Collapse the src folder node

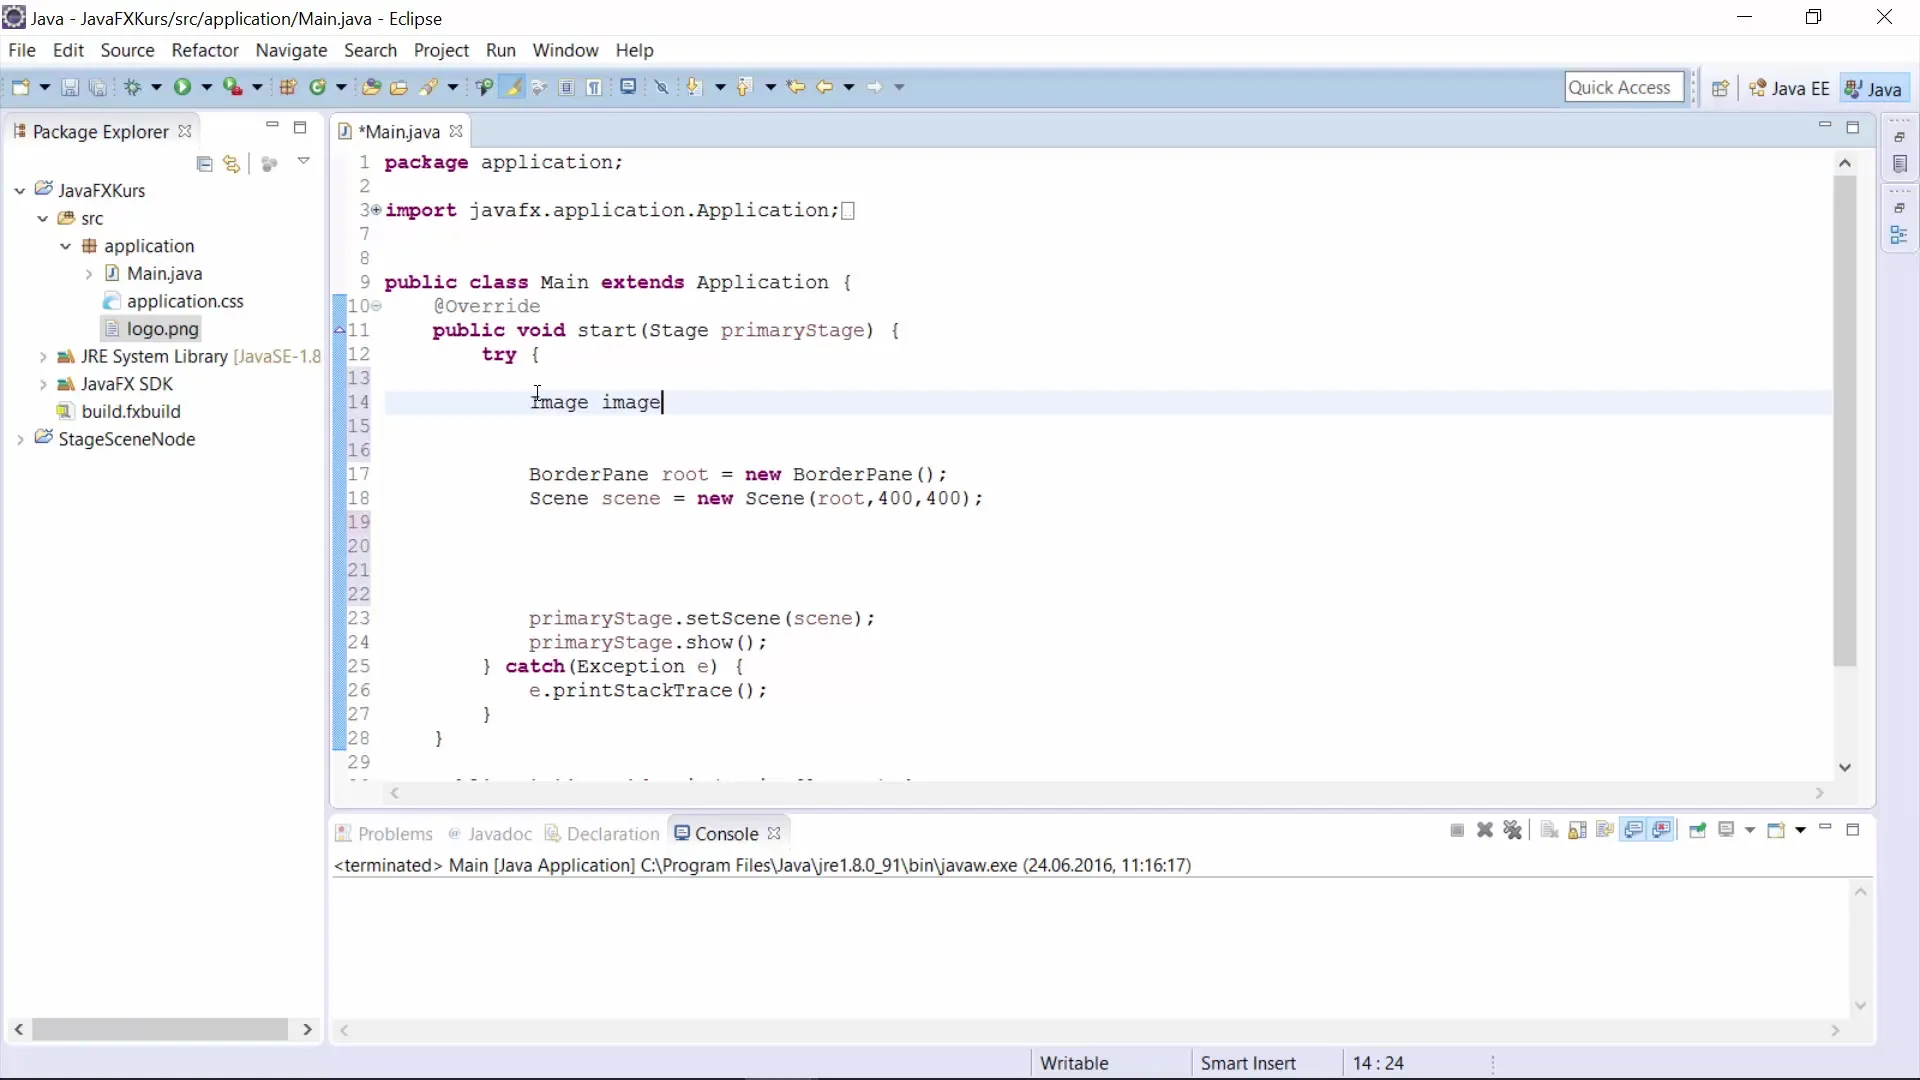point(42,218)
